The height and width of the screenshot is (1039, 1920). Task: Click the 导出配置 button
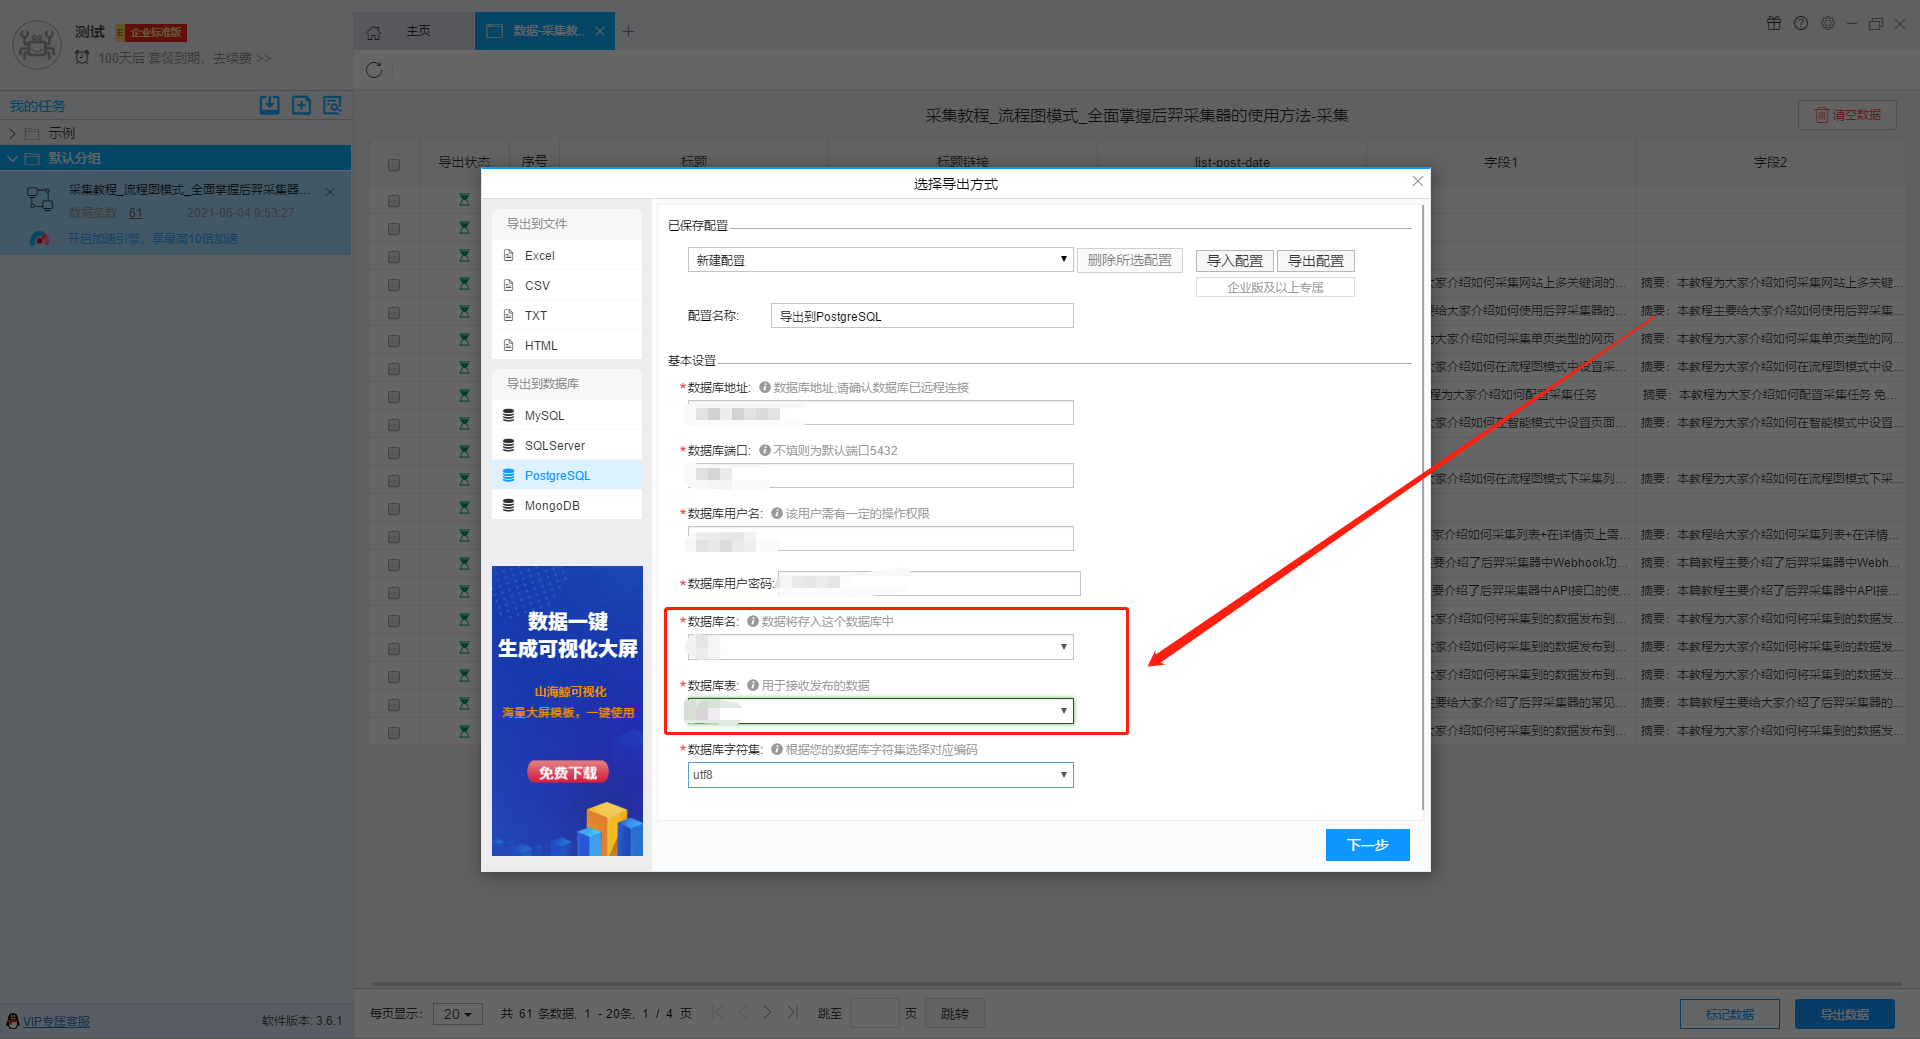(x=1316, y=261)
